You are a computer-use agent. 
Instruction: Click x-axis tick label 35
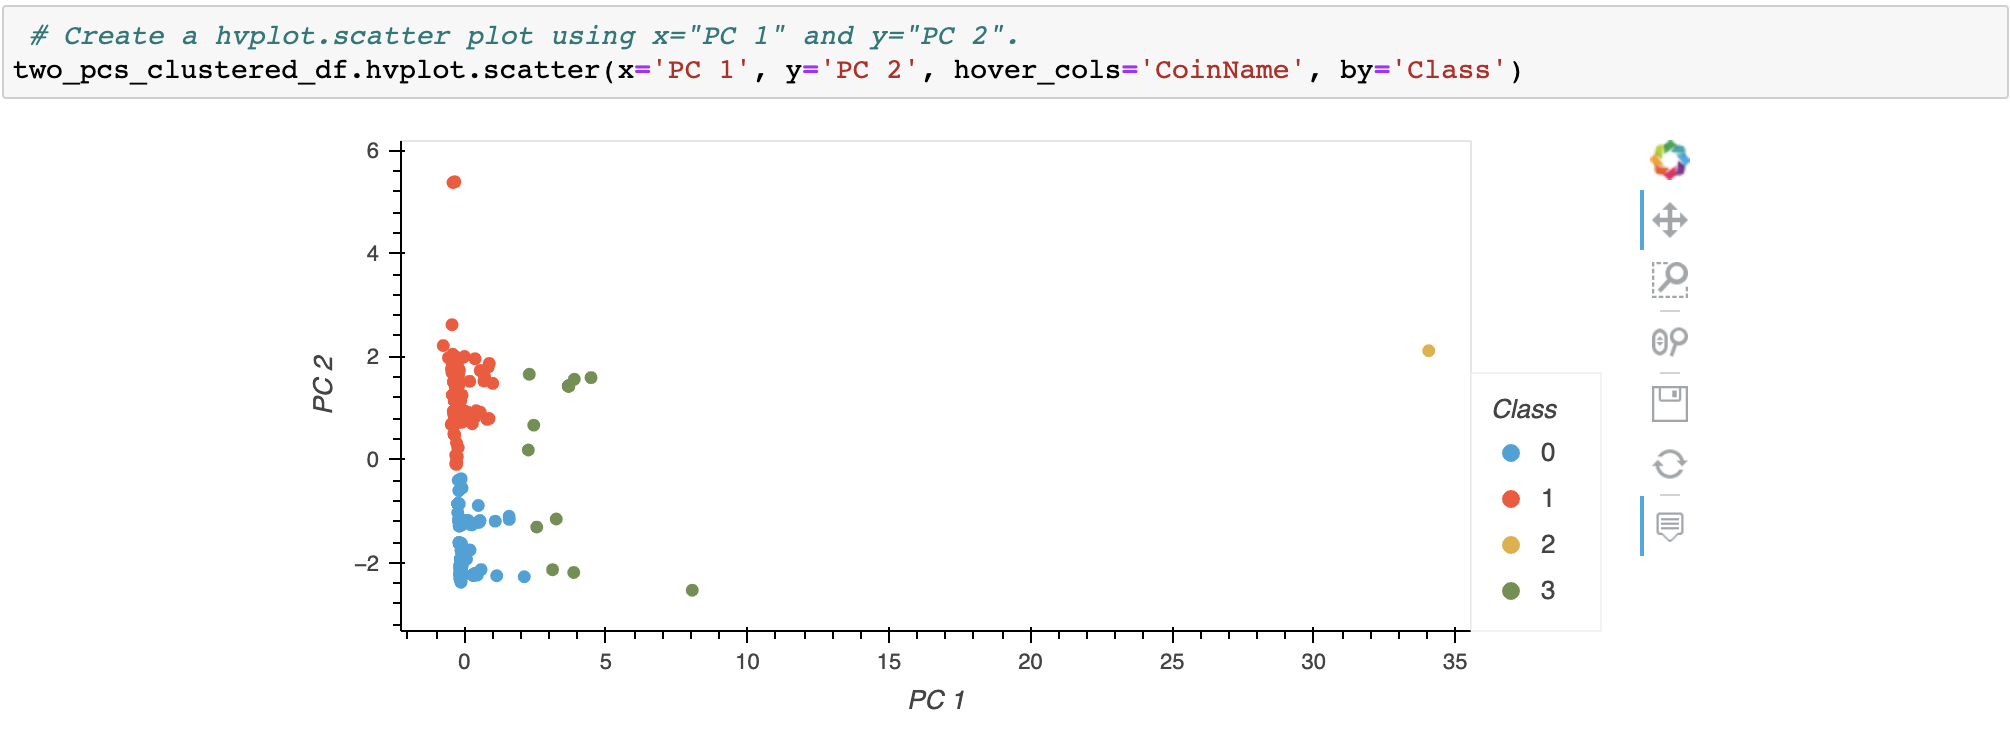pos(1455,661)
